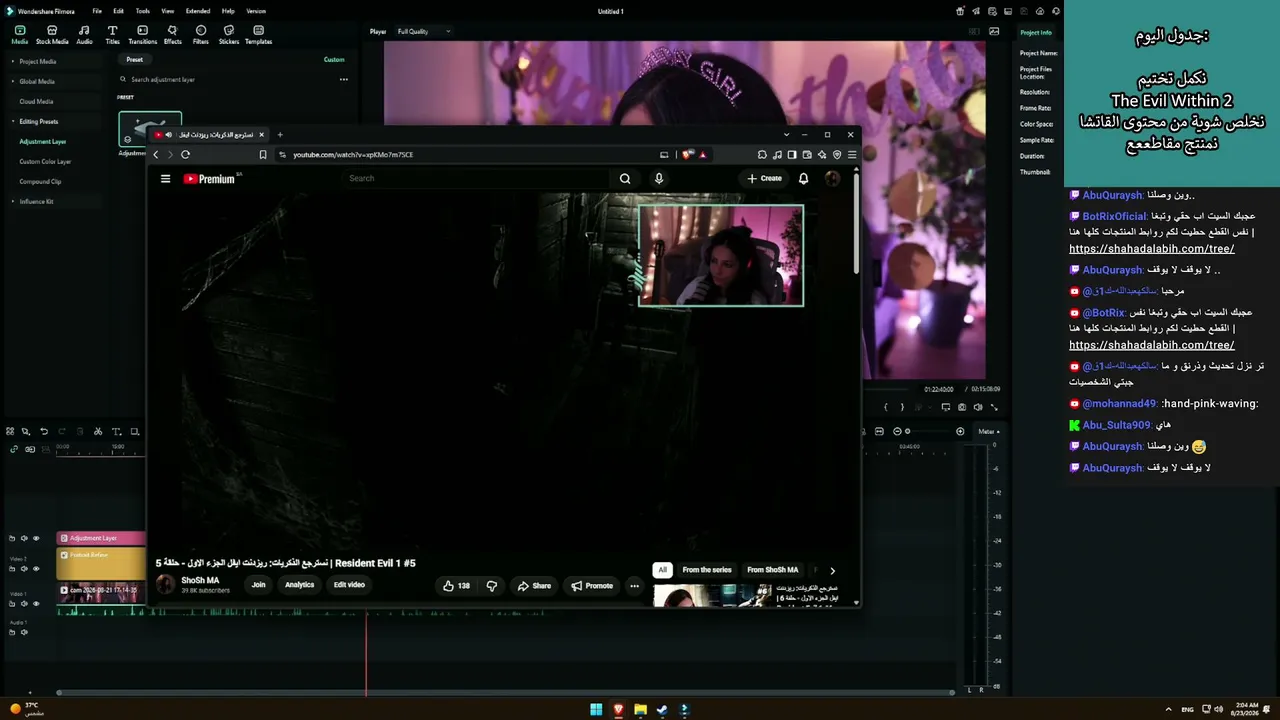Mute the Audio 1 track
The width and height of the screenshot is (1280, 720).
click(x=24, y=632)
